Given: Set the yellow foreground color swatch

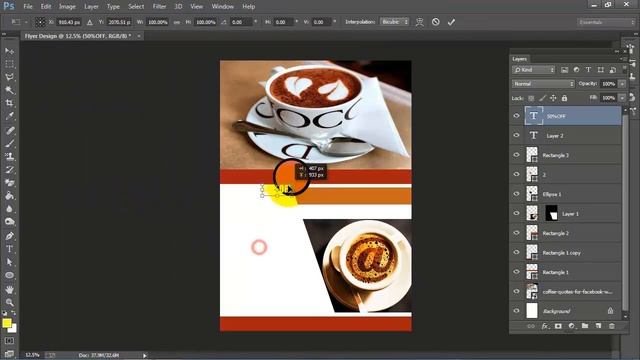Looking at the screenshot, I should coord(7,323).
